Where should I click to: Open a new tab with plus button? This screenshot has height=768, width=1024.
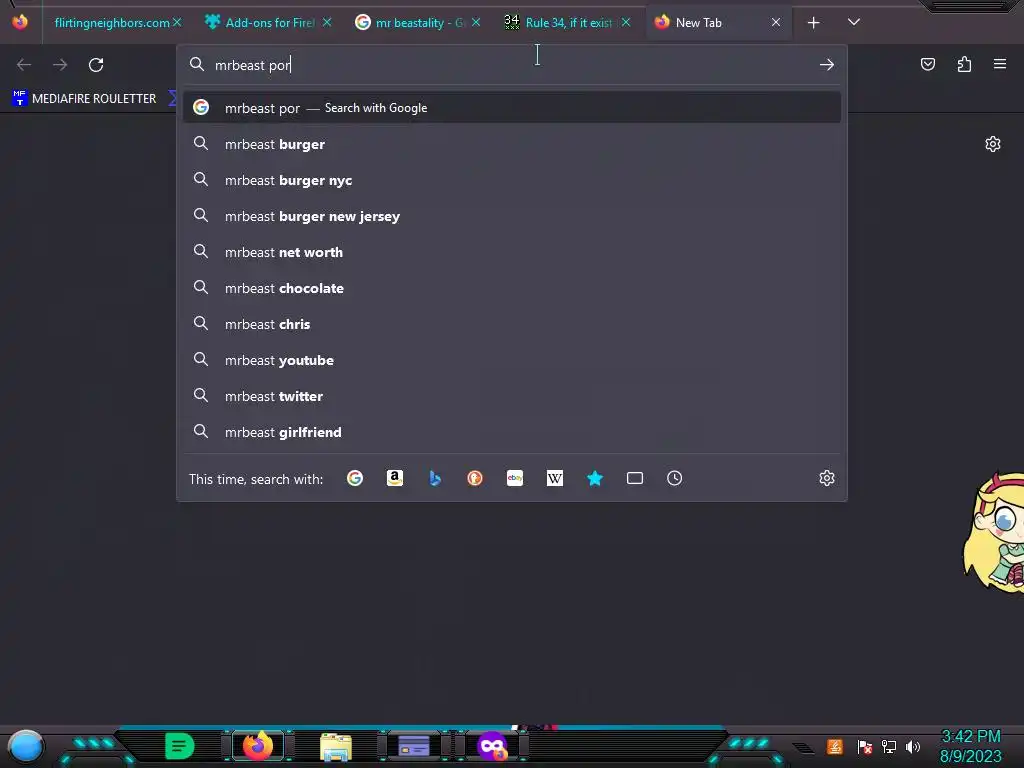(x=814, y=23)
